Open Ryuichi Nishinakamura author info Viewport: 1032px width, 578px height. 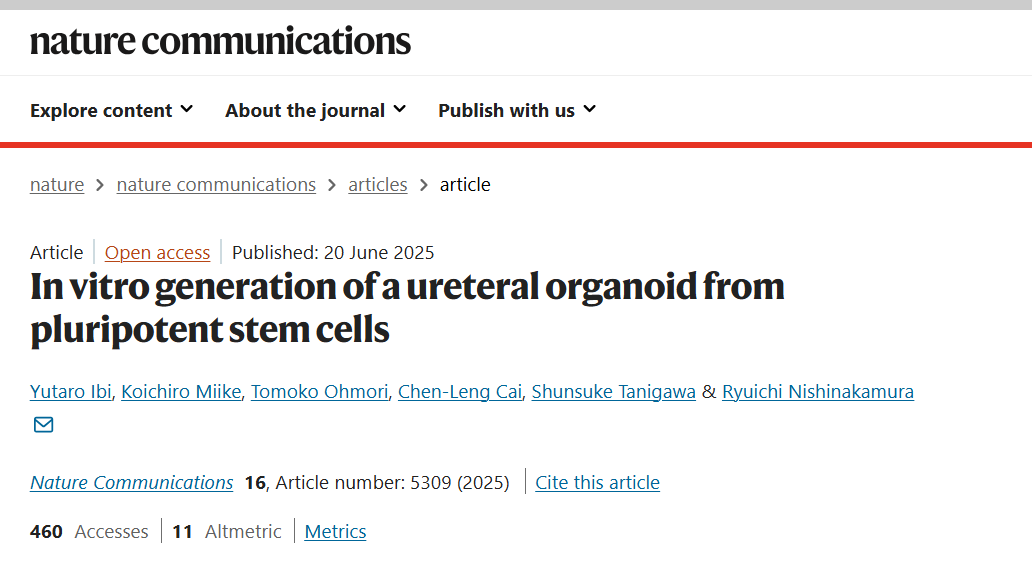pos(818,392)
